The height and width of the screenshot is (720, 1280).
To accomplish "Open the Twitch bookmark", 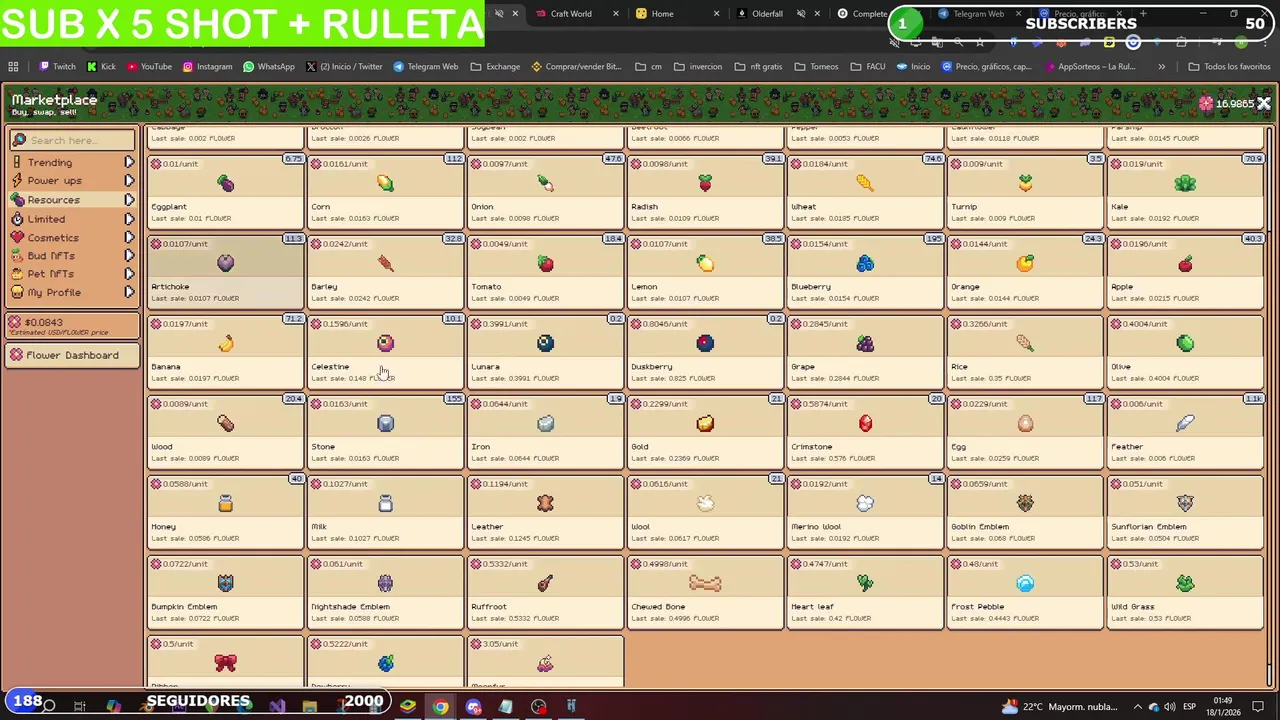I will pyautogui.click(x=57, y=67).
